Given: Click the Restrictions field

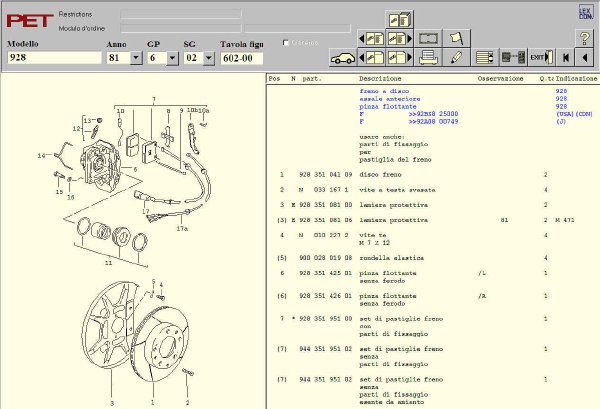Looking at the screenshot, I should coord(181,15).
